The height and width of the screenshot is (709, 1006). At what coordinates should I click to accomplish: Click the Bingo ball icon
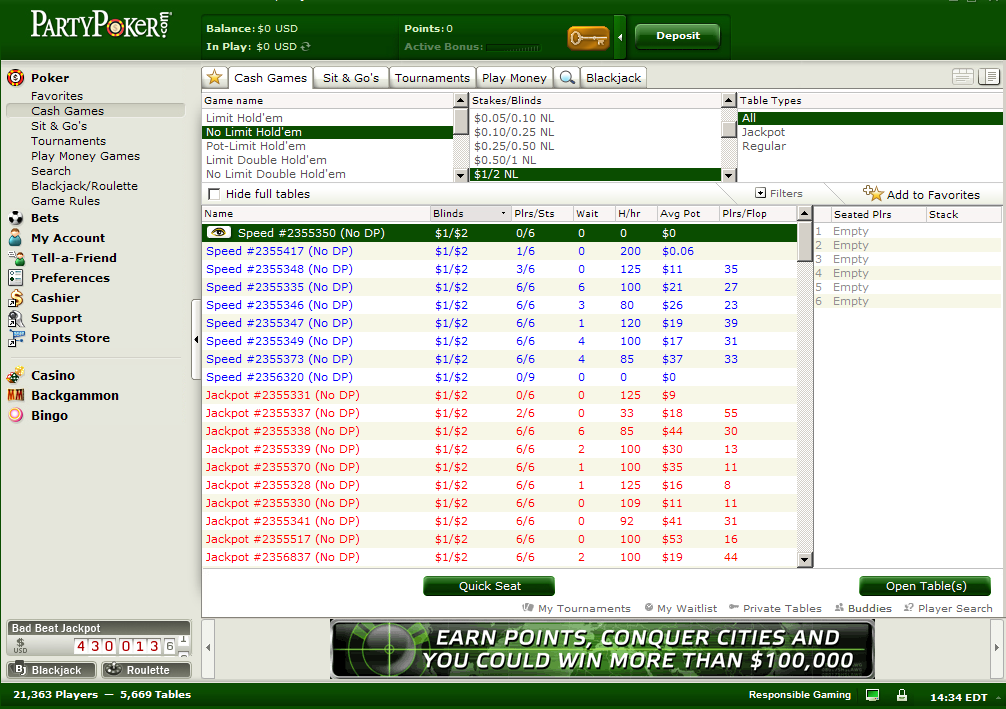[x=15, y=415]
